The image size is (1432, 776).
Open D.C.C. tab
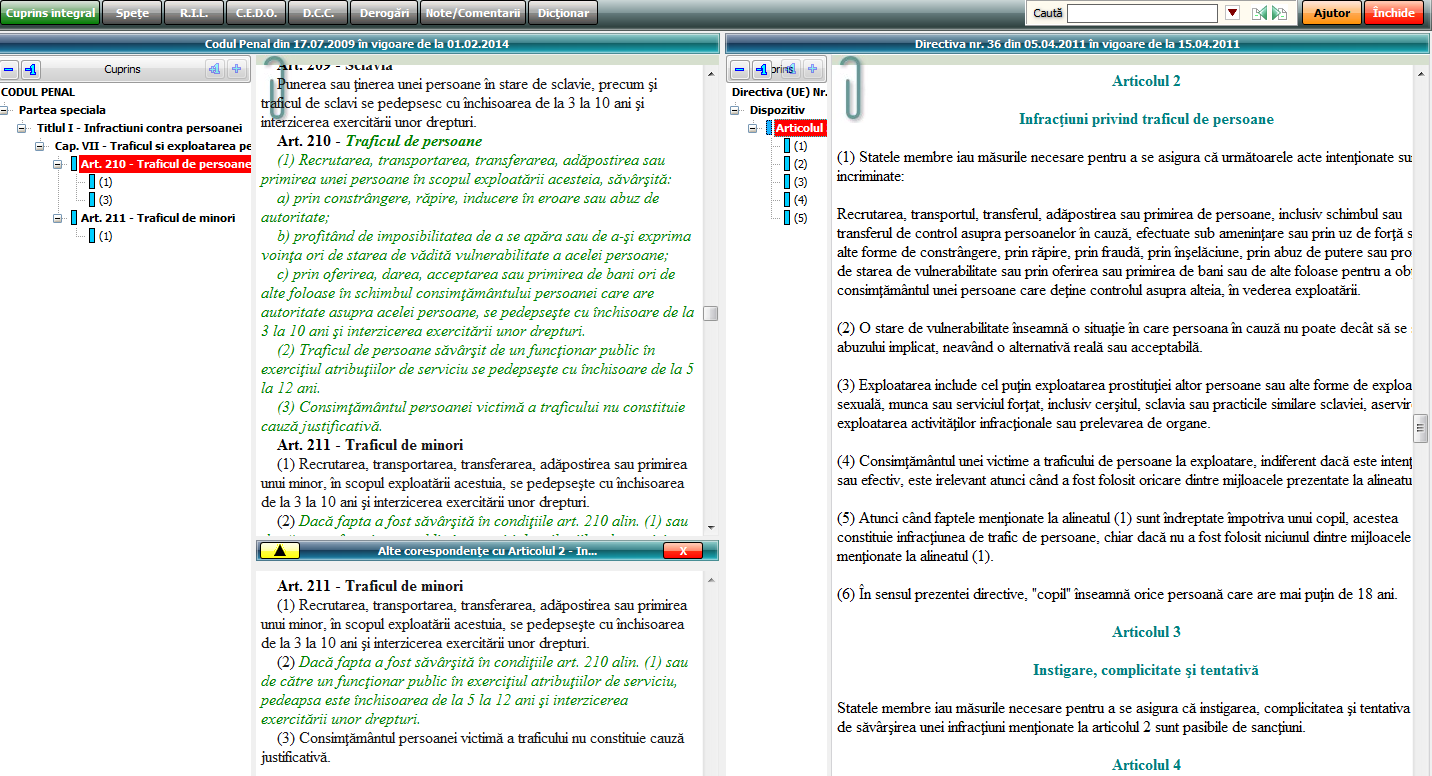pos(317,13)
